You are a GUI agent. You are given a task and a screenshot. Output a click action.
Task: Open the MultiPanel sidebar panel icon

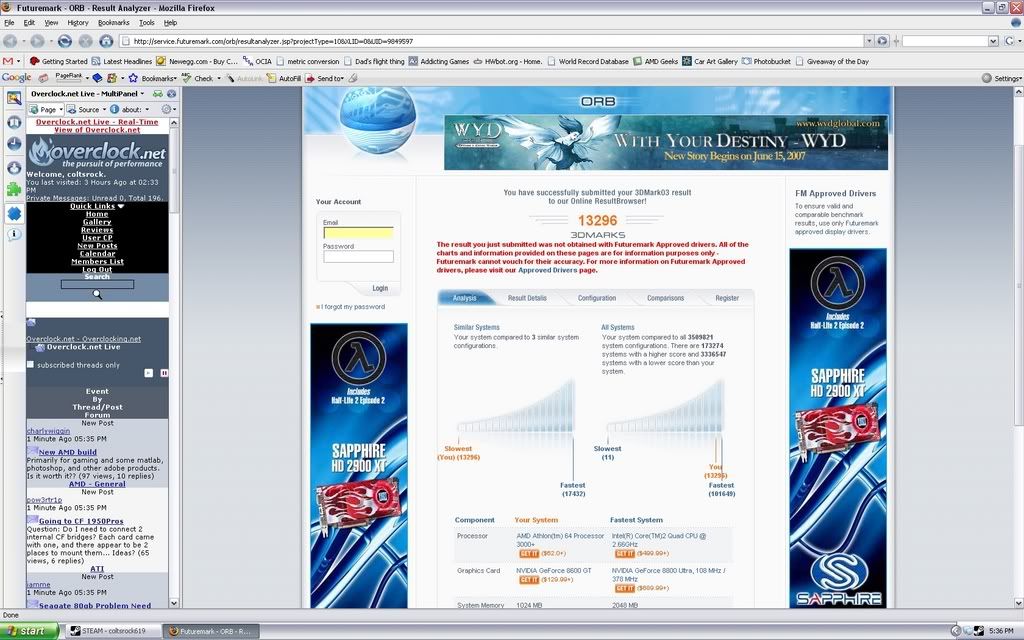coord(14,98)
